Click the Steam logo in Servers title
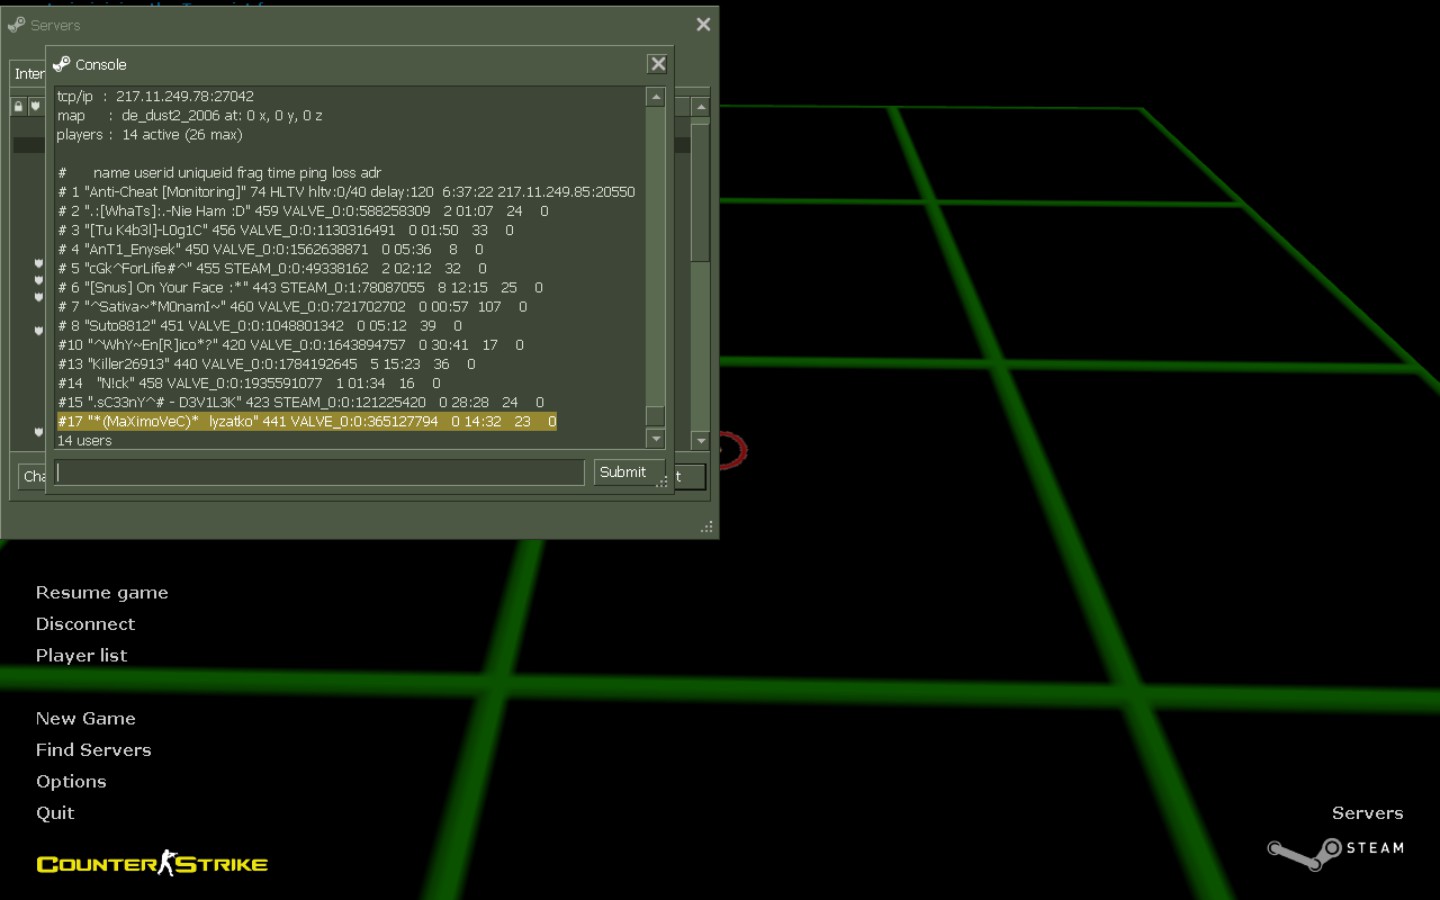1440x900 pixels. 16,24
